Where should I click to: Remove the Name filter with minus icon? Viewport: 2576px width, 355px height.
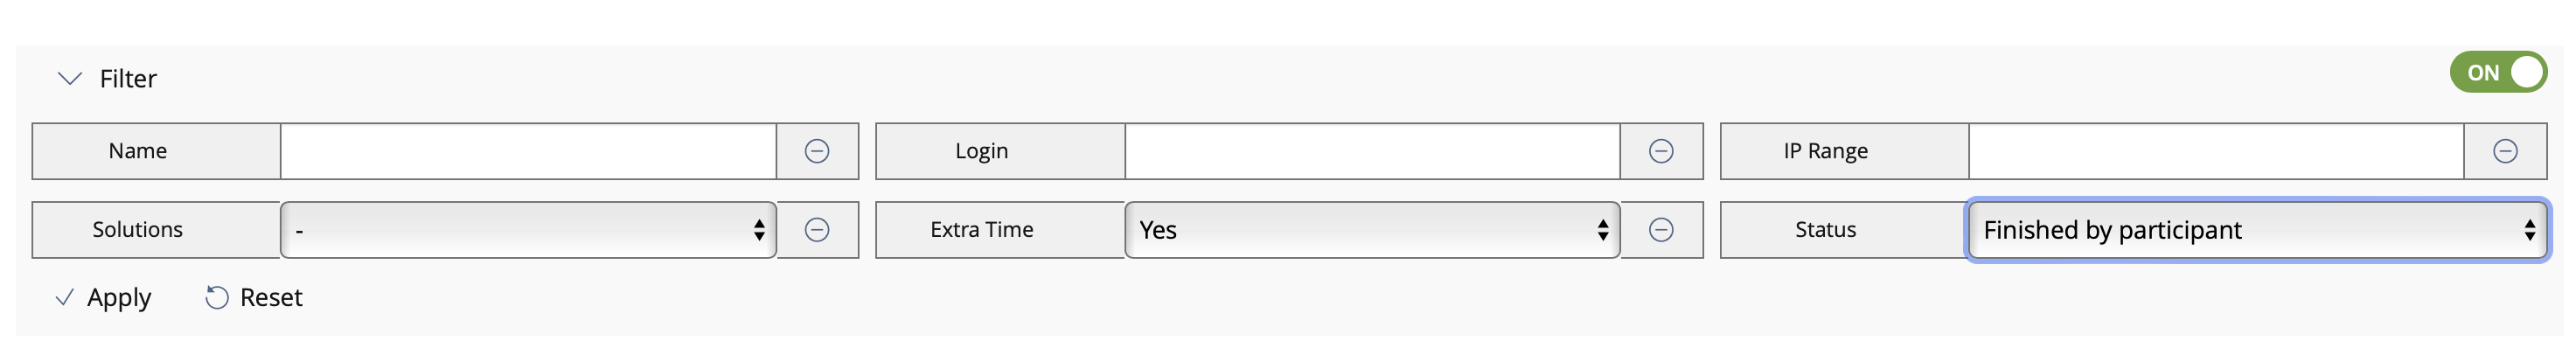[816, 151]
